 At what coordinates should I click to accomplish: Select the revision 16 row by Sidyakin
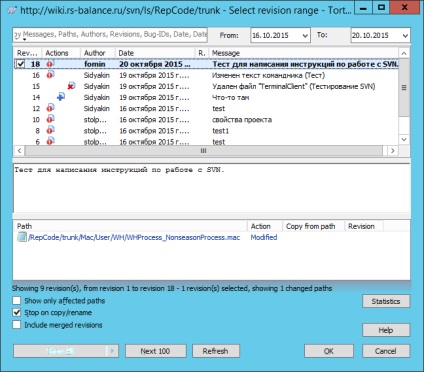point(206,75)
